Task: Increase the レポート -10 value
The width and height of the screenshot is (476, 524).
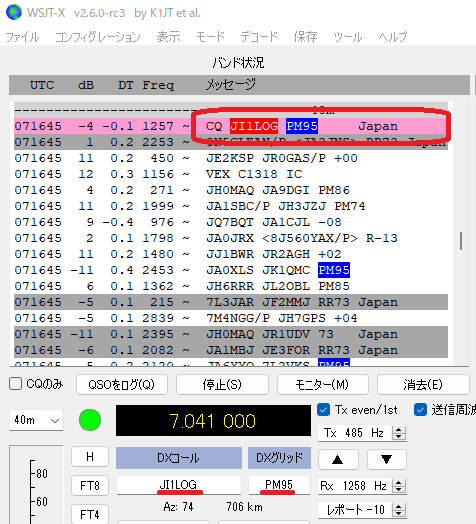Action: pos(398,507)
